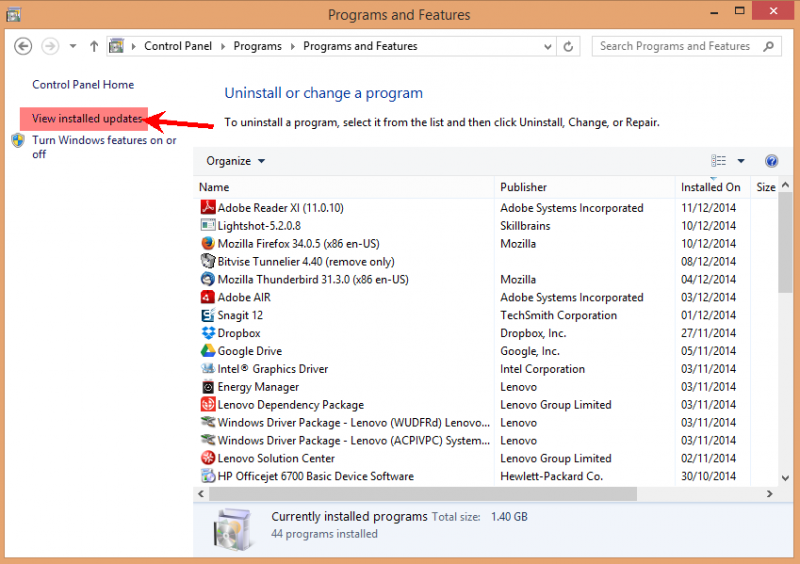Select the Dropbox icon
The width and height of the screenshot is (800, 564).
(x=208, y=333)
